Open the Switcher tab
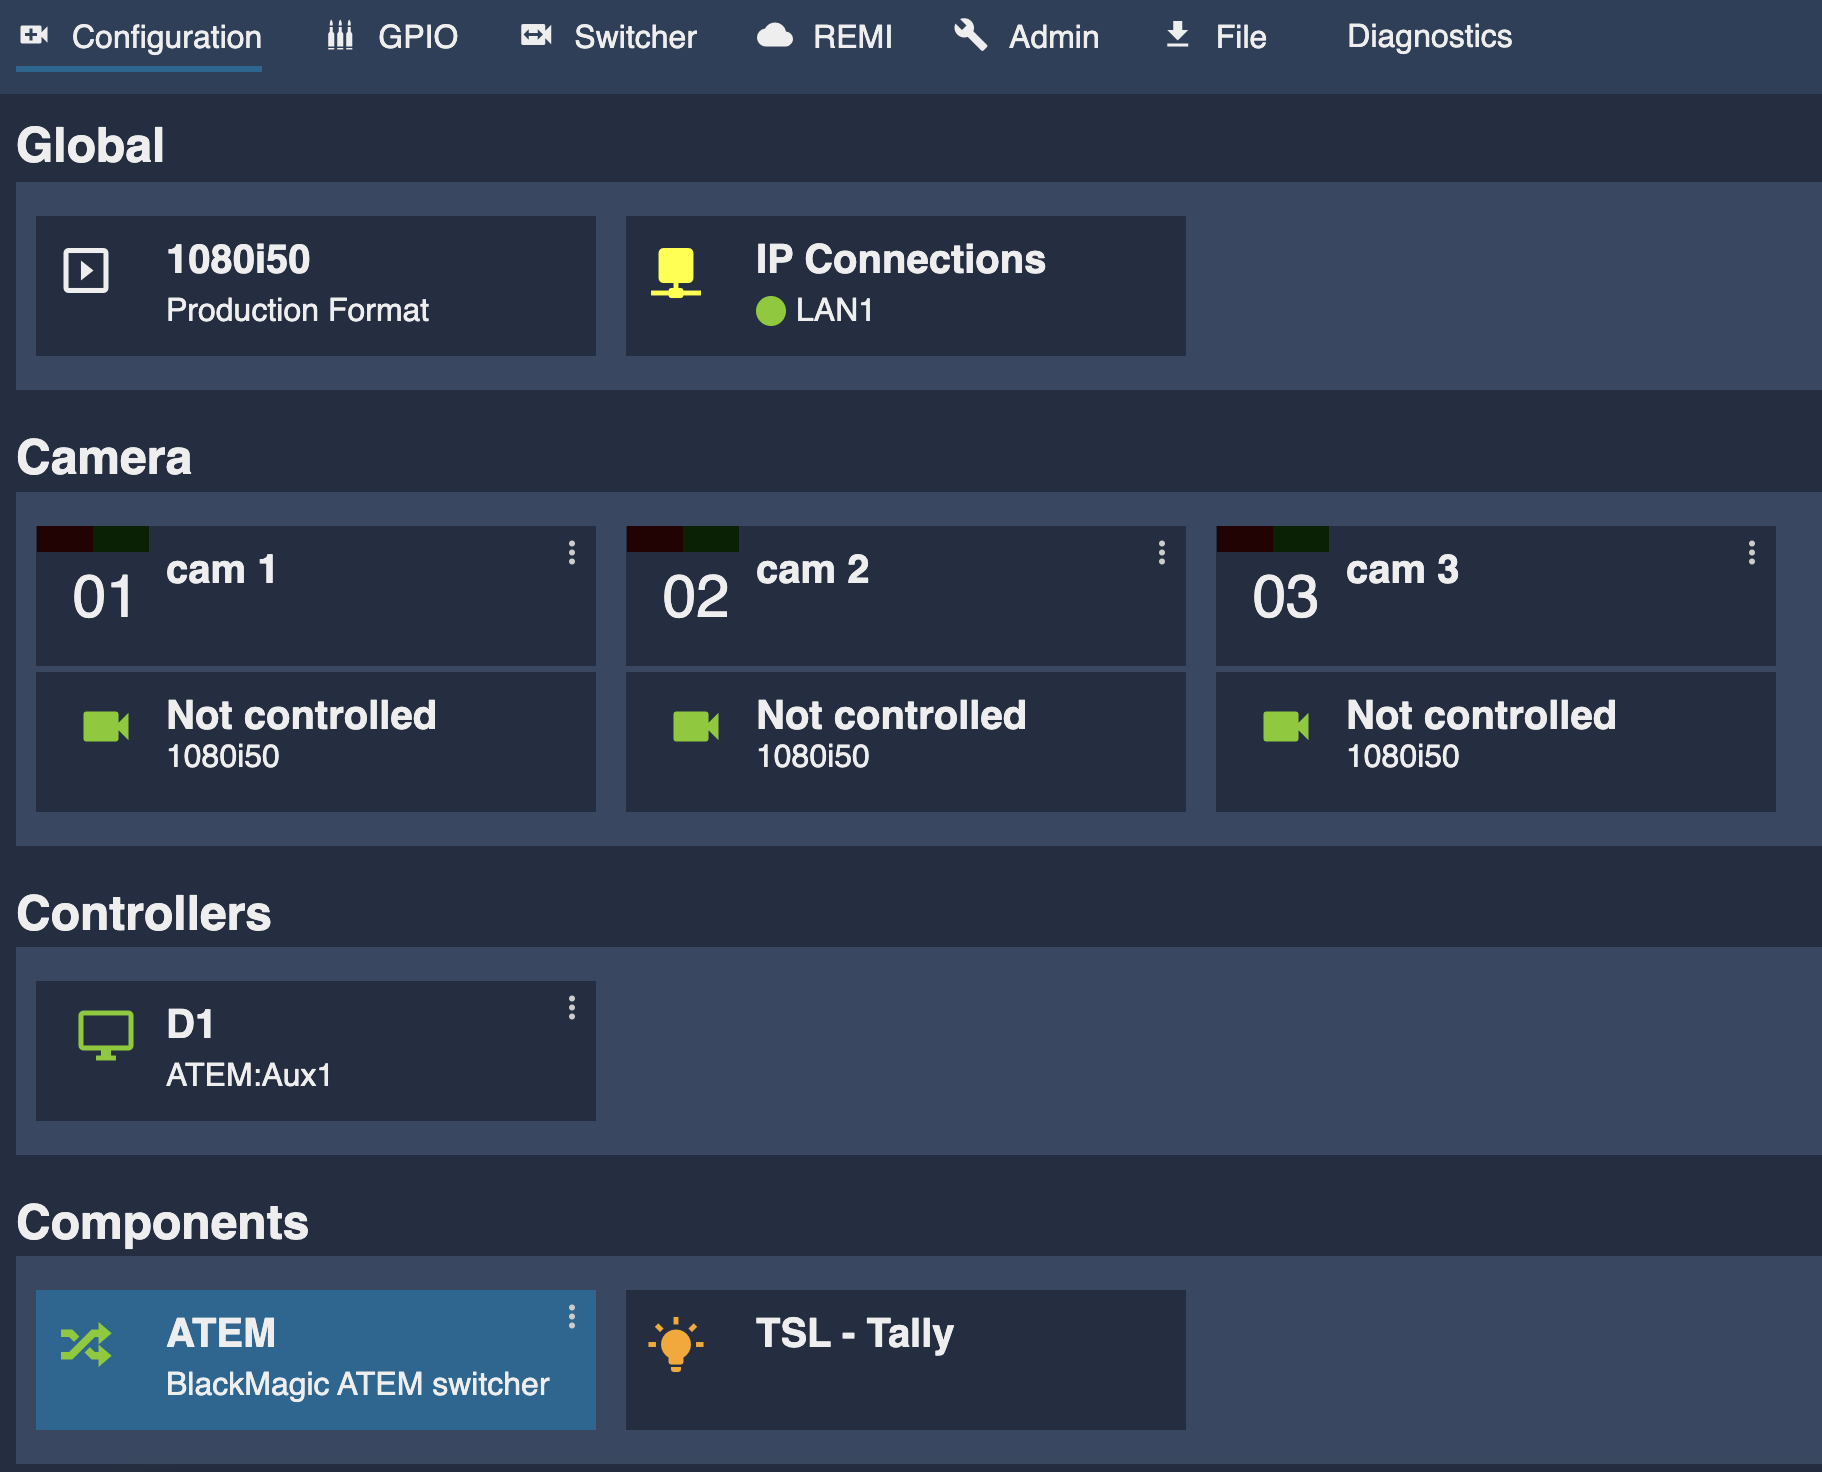1822x1472 pixels. [608, 37]
